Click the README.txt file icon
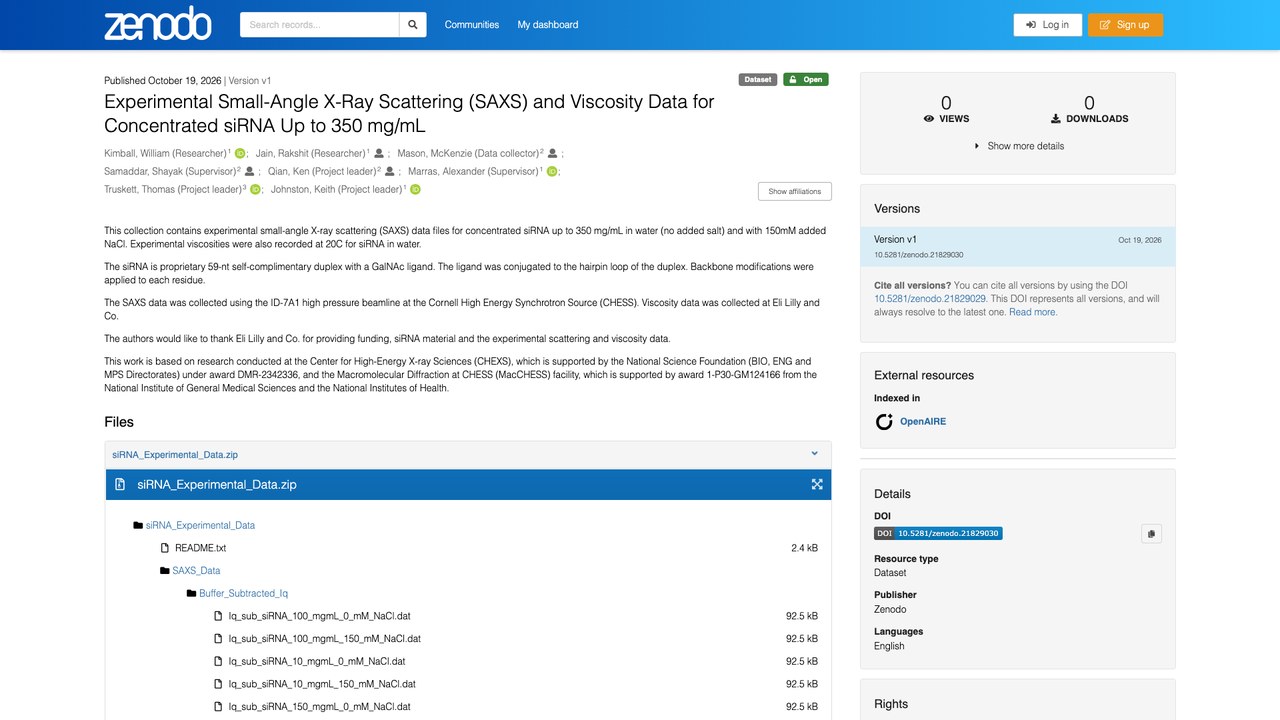Screen dimensions: 1280x720 tap(165, 548)
